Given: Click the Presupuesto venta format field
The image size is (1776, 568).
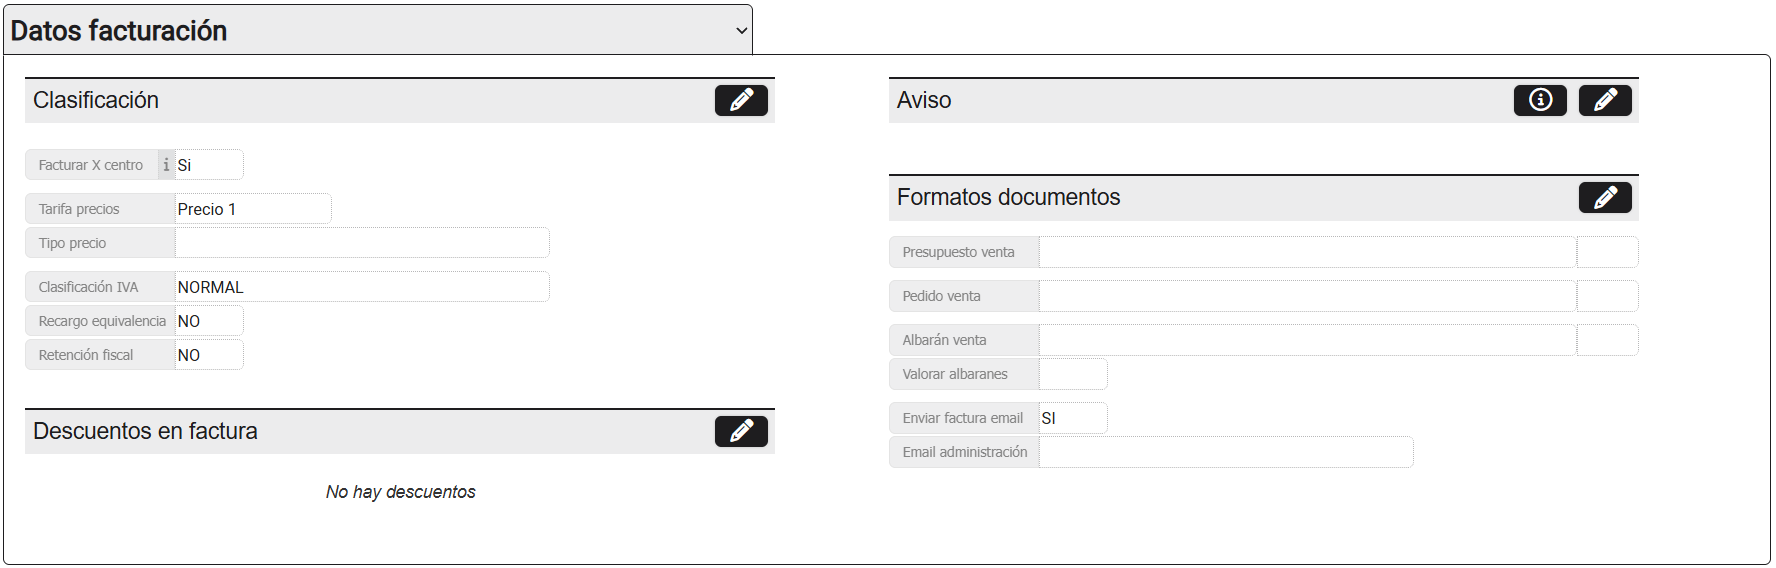Looking at the screenshot, I should [1308, 252].
